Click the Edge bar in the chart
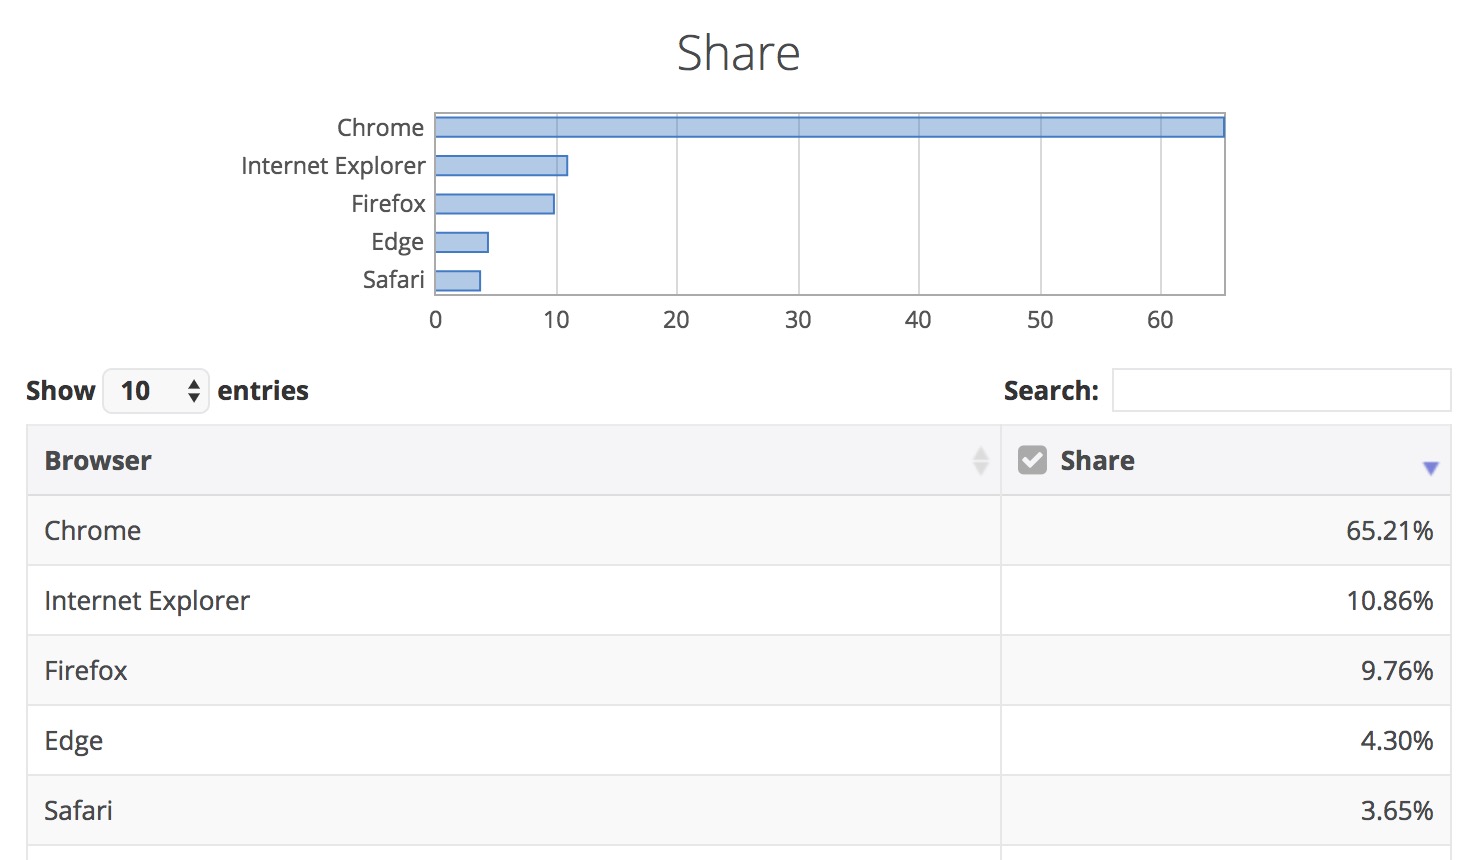1484x860 pixels. (462, 242)
